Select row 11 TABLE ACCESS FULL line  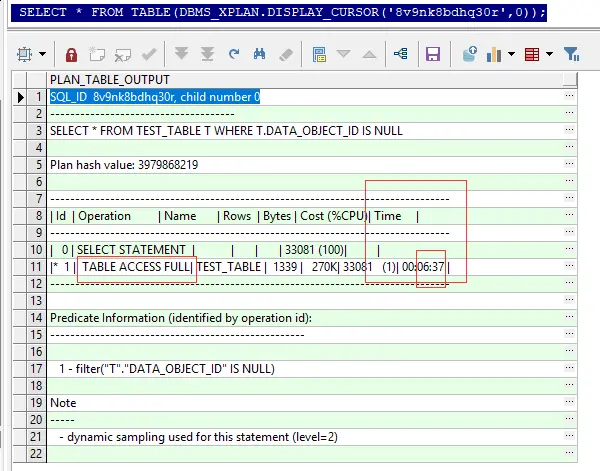312,267
